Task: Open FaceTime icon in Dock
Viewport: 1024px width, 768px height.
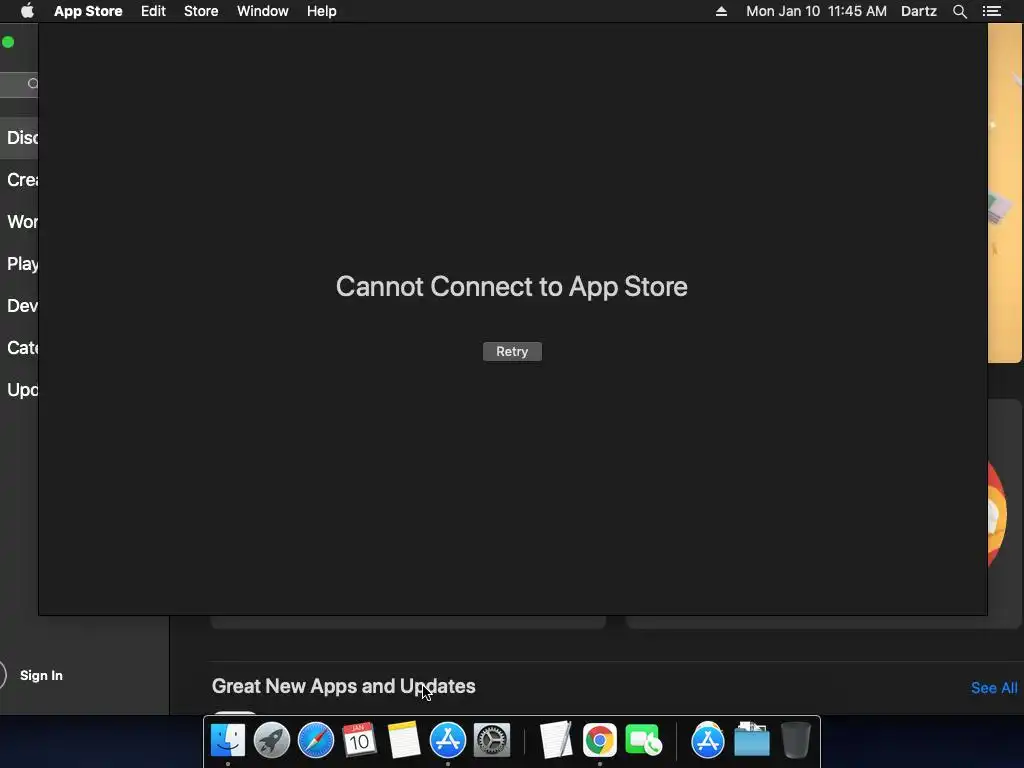Action: [643, 741]
